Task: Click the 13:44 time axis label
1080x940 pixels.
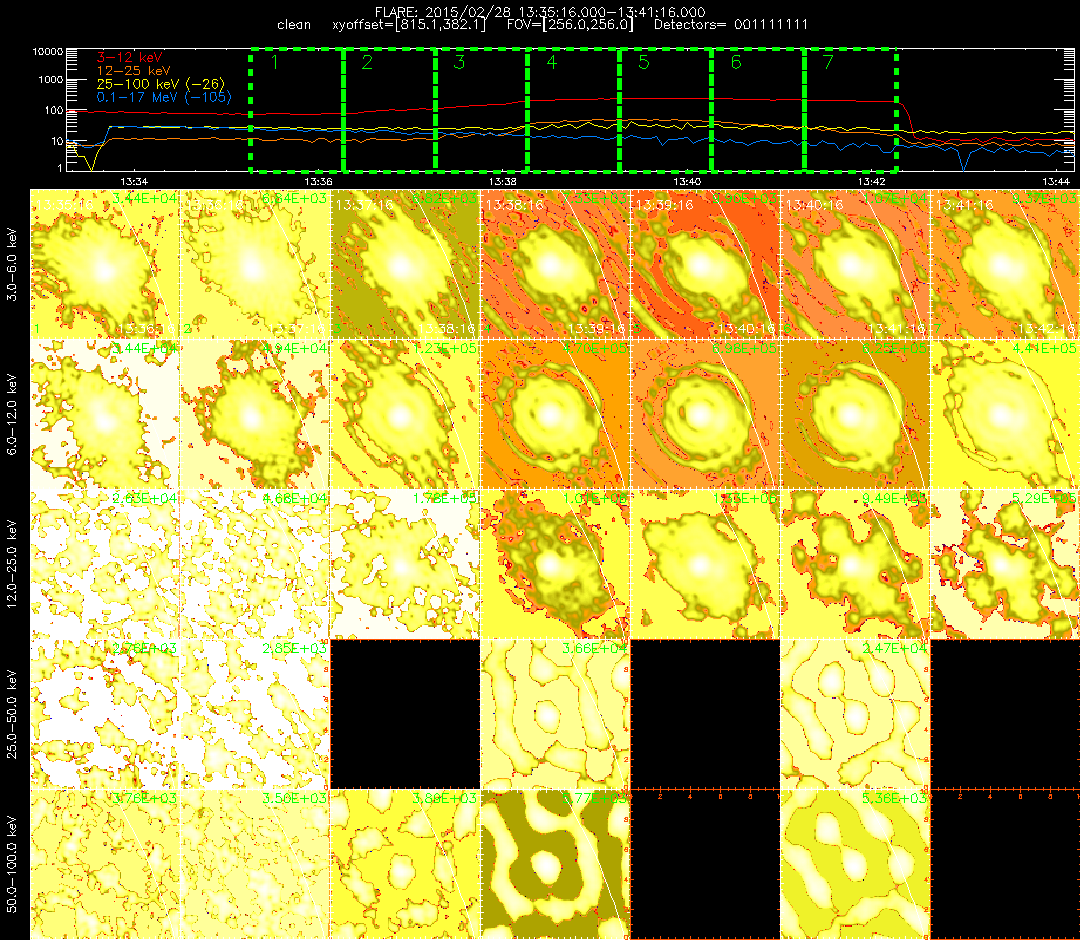Action: [1057, 182]
